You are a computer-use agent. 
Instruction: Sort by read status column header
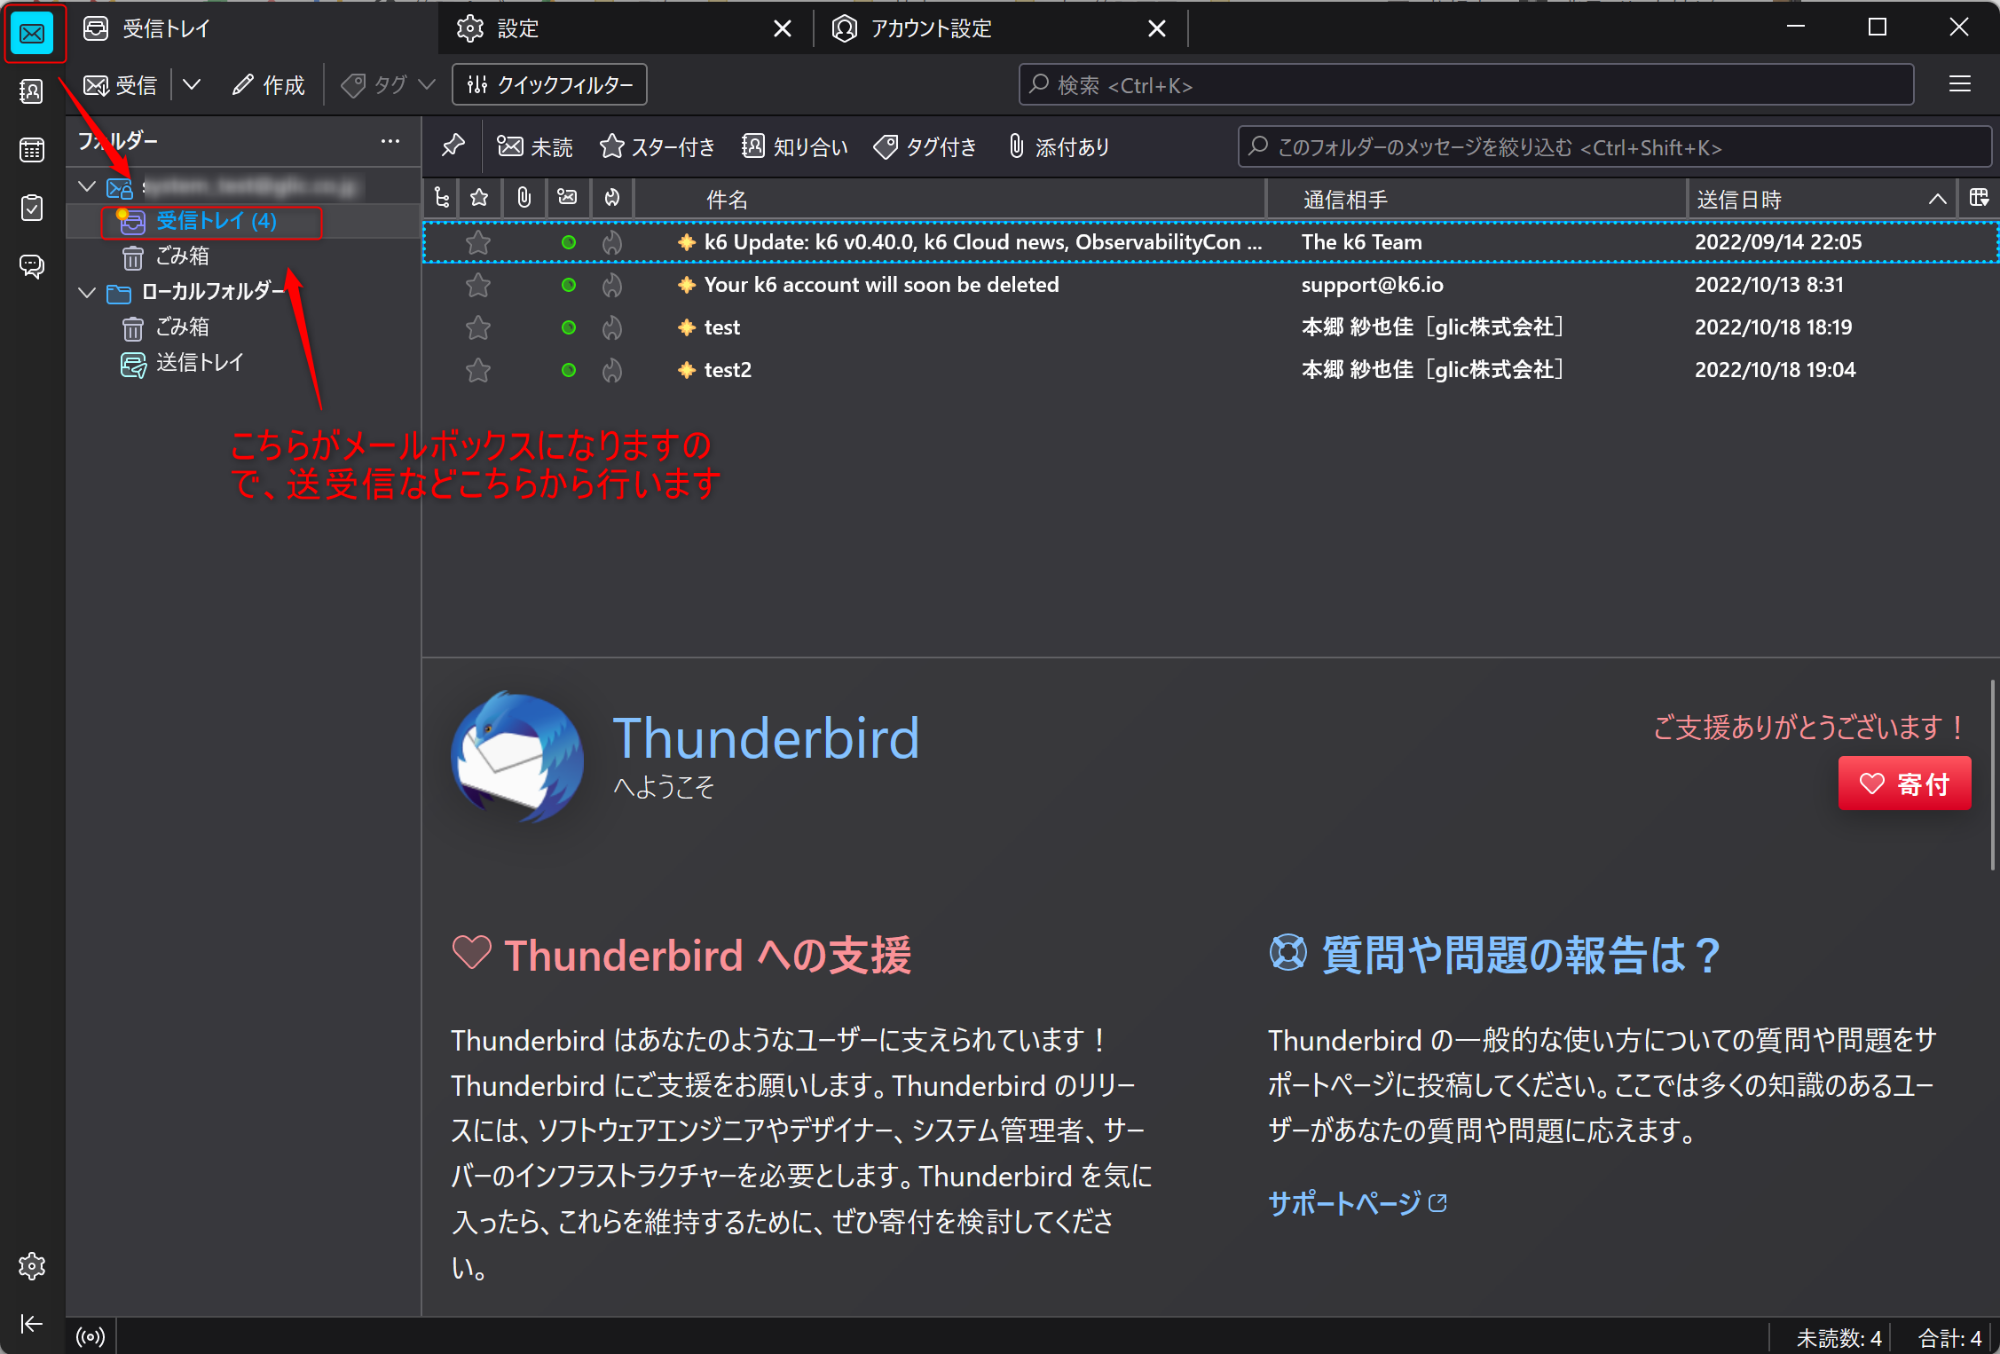click(568, 198)
